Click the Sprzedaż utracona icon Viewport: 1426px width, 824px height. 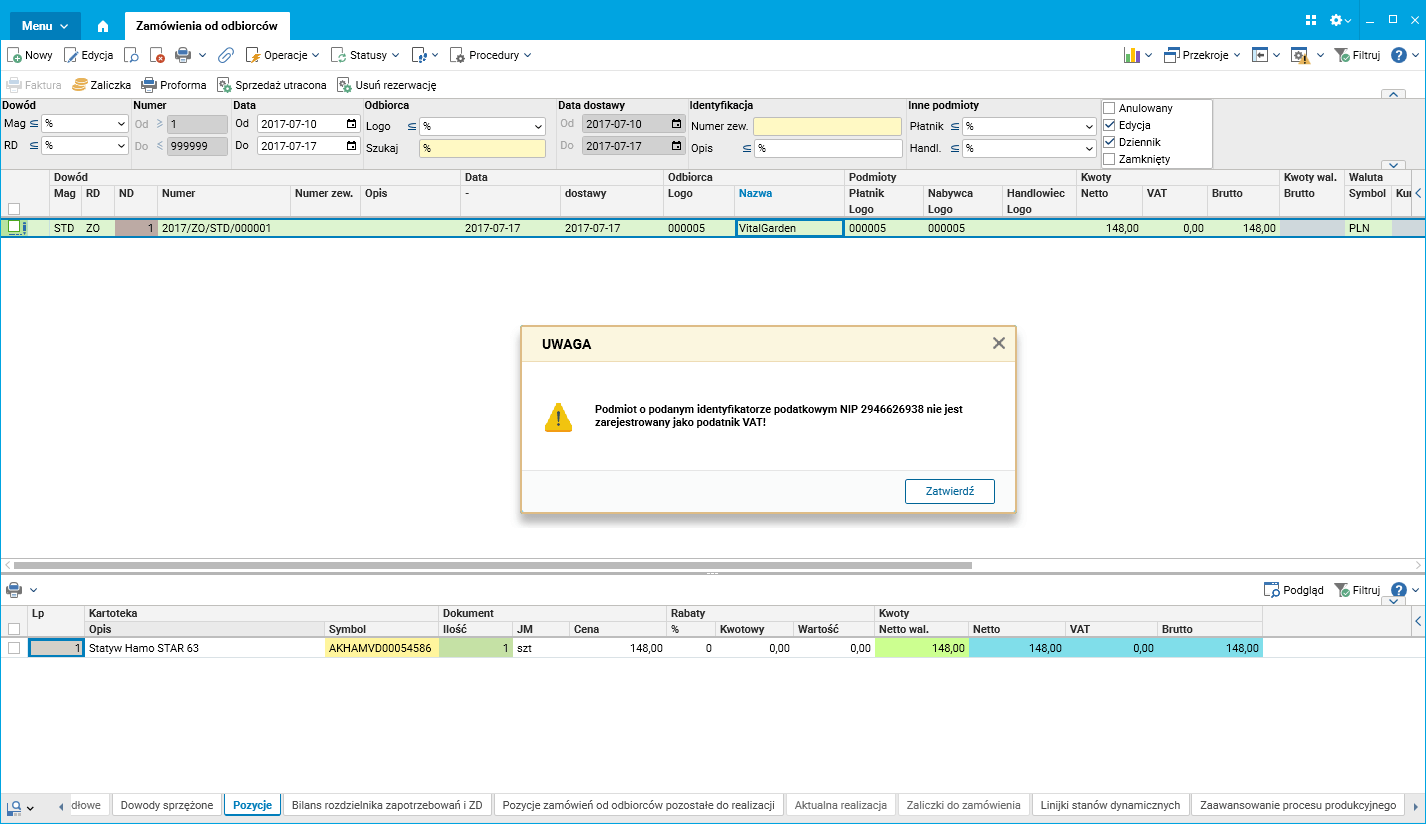click(x=224, y=85)
